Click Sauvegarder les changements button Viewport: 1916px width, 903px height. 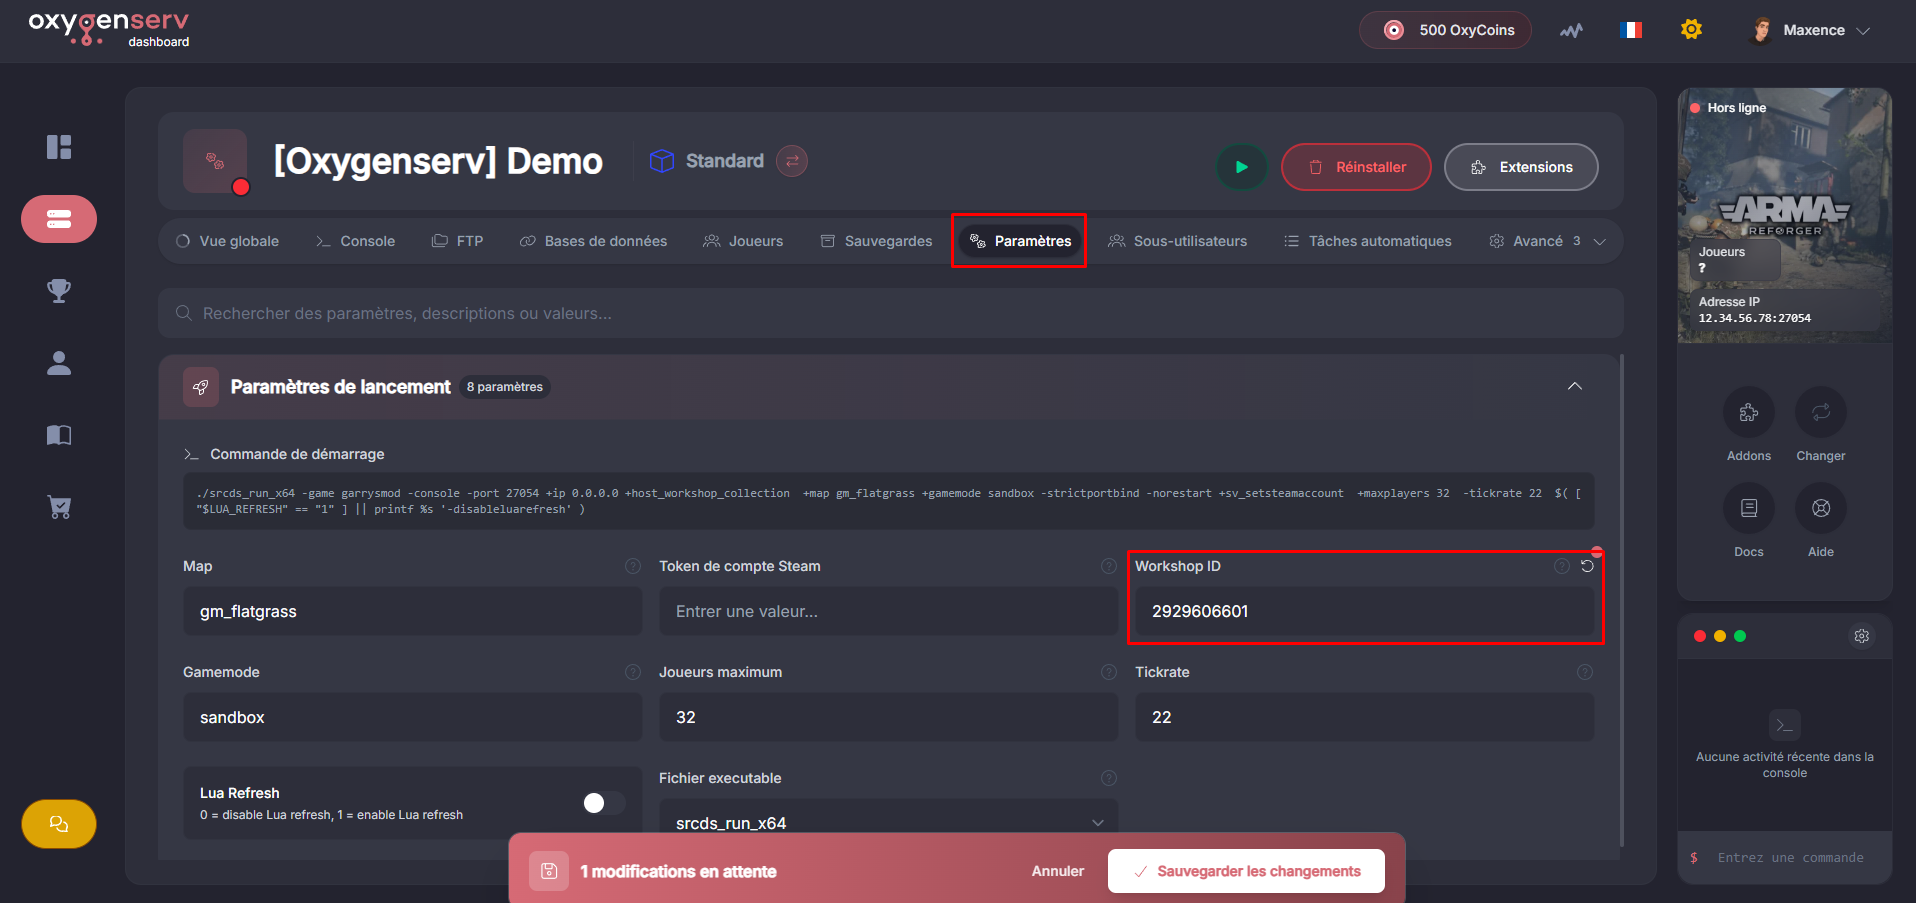(x=1246, y=871)
